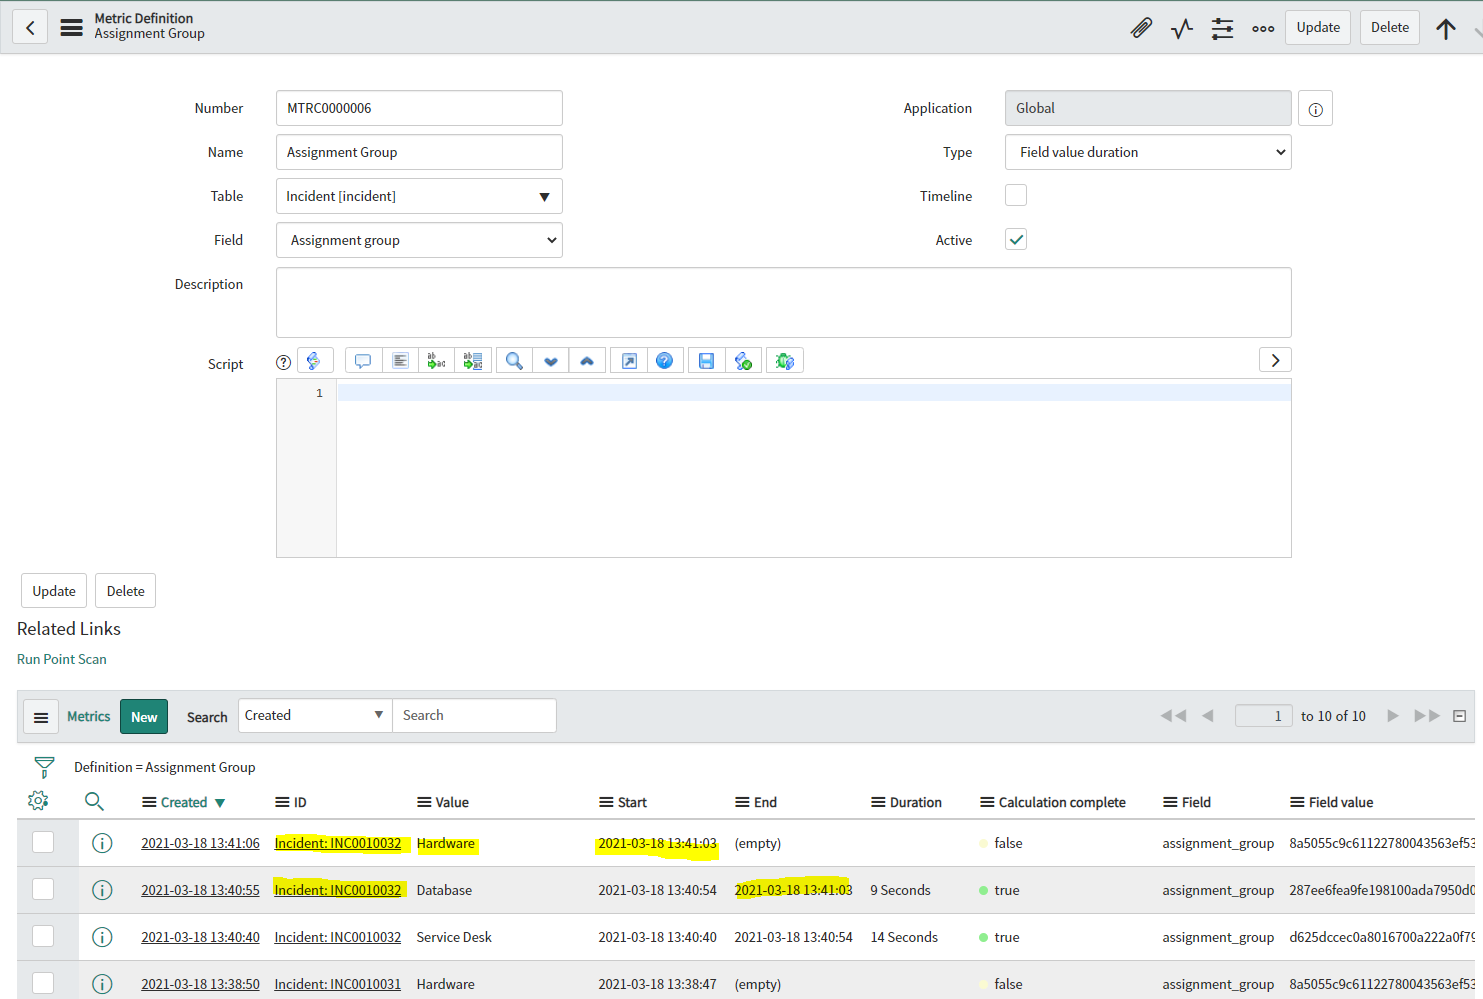Open the personalize form sliders icon
Viewport: 1483px width, 999px height.
point(1222,28)
